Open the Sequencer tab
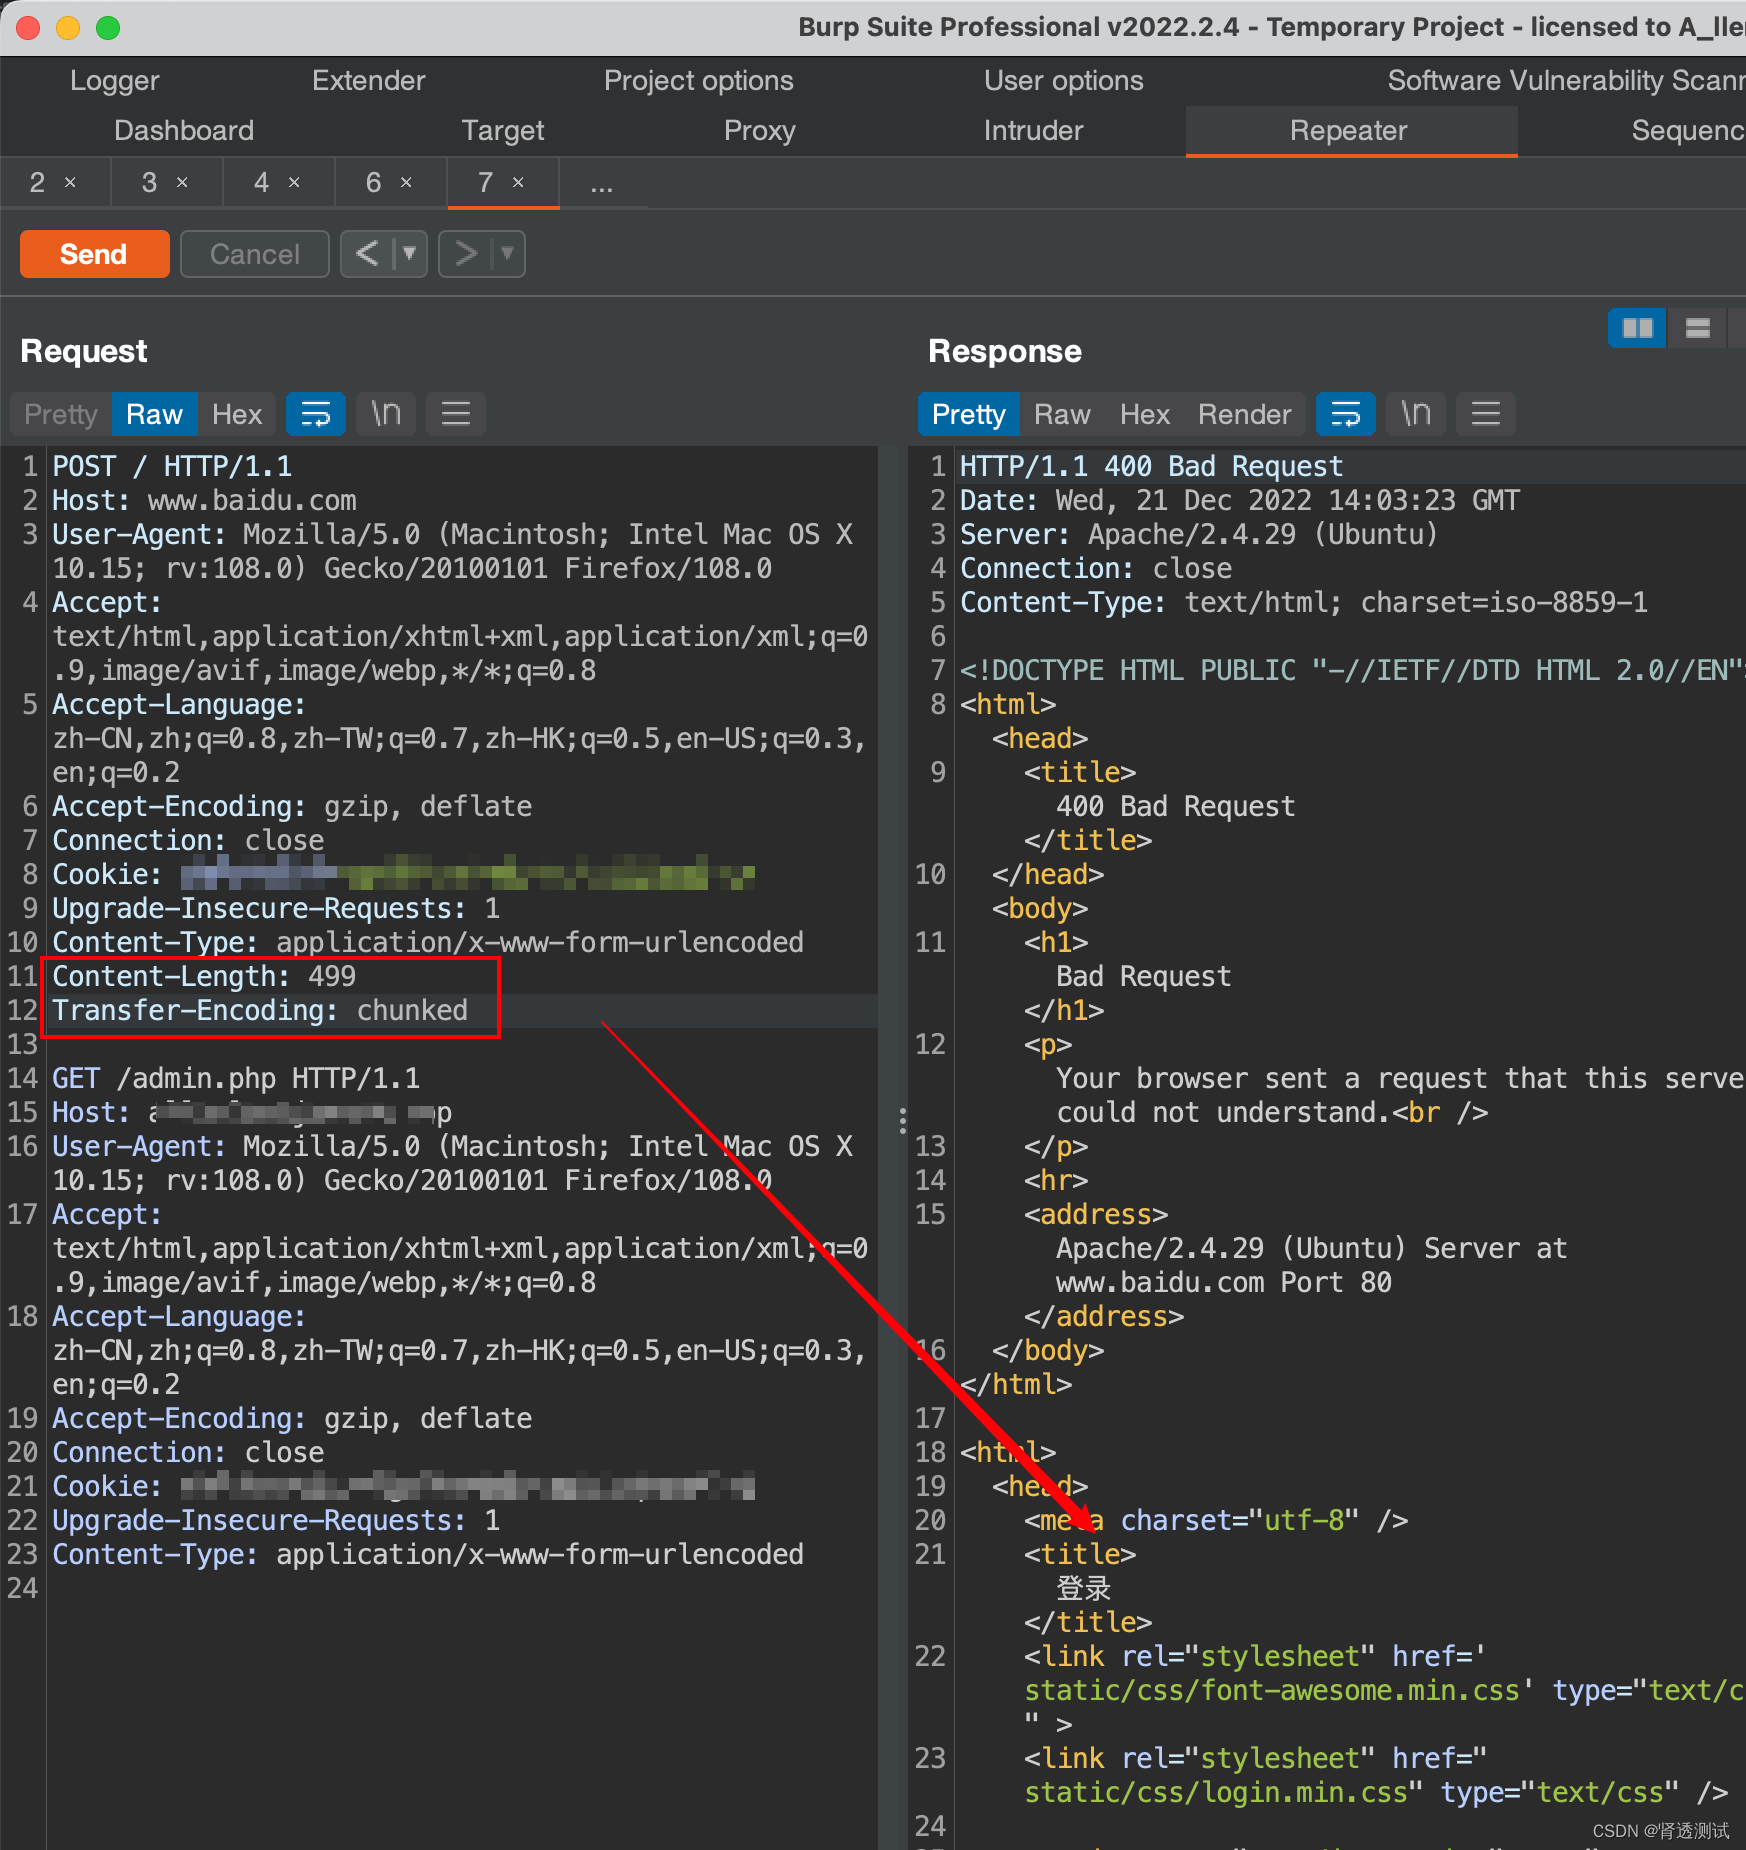The width and height of the screenshot is (1746, 1850). [x=1688, y=130]
